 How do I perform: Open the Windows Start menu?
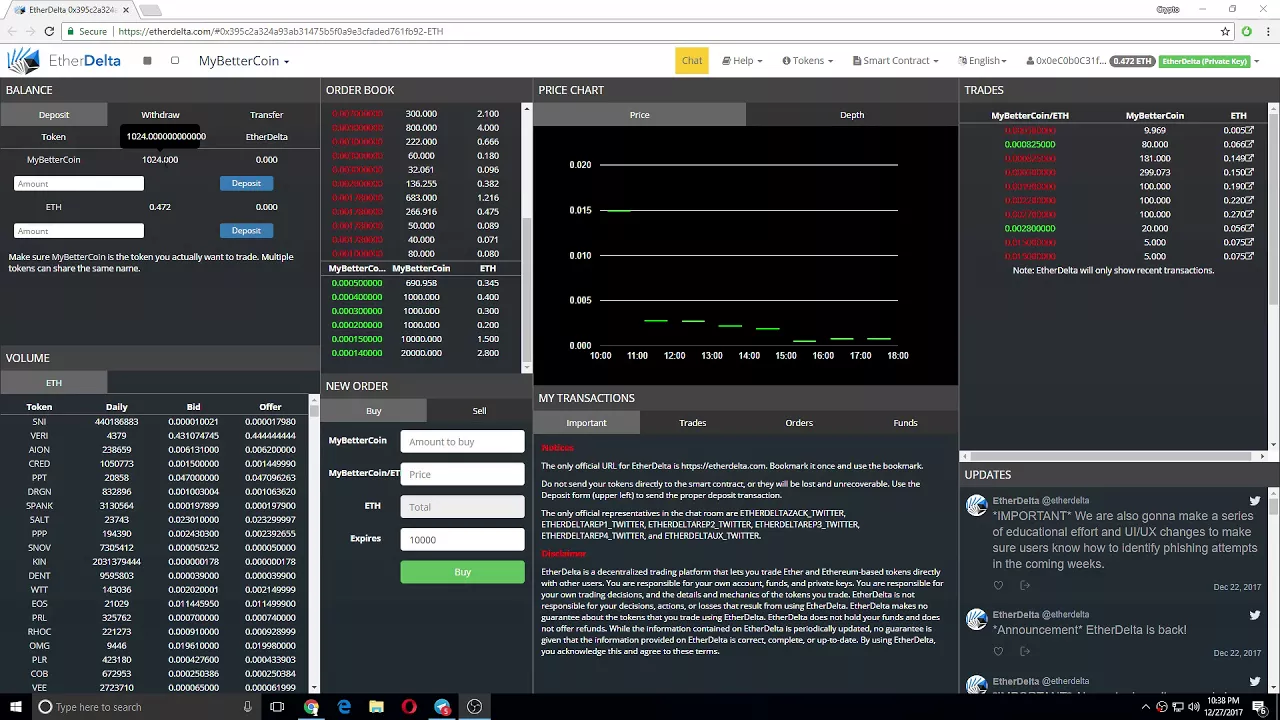(15, 707)
